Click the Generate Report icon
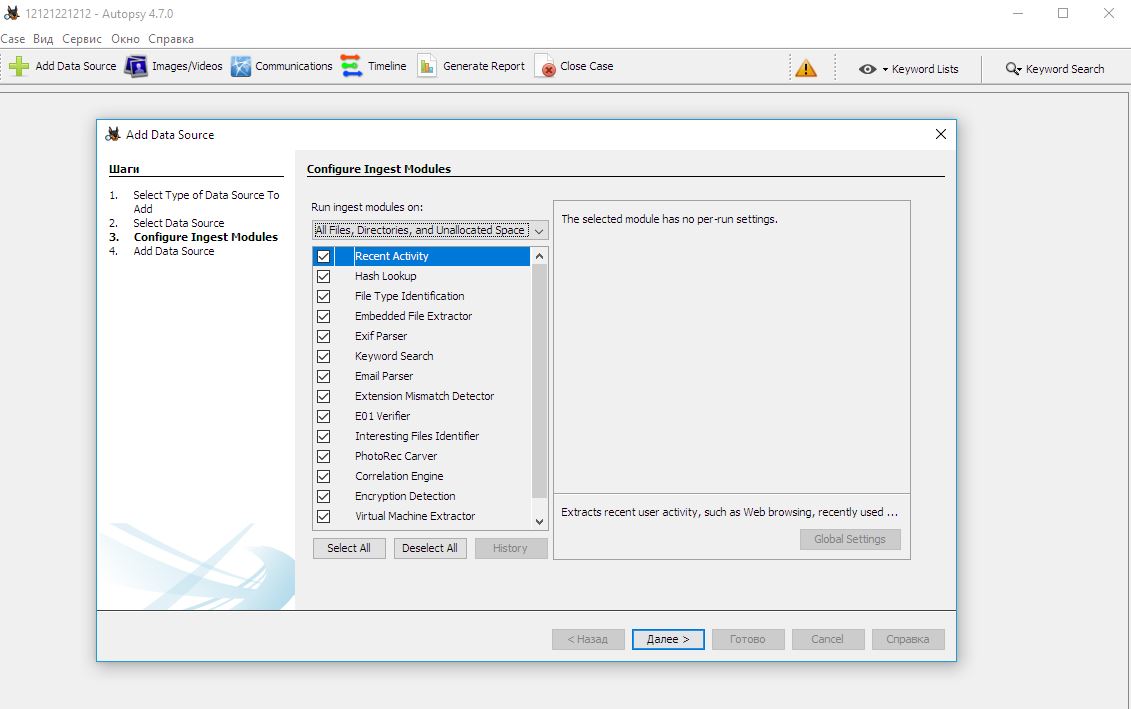Screen dimensions: 1131x709 click(x=427, y=66)
